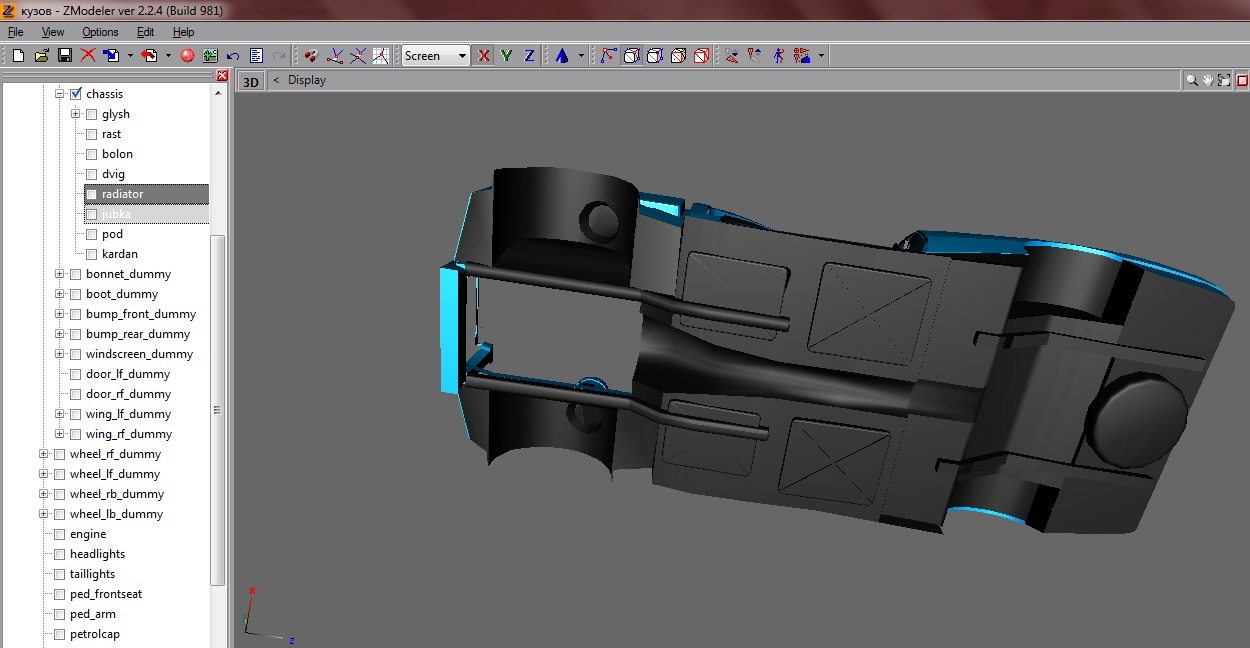
Task: Open the textures browser green icon
Action: coord(210,56)
